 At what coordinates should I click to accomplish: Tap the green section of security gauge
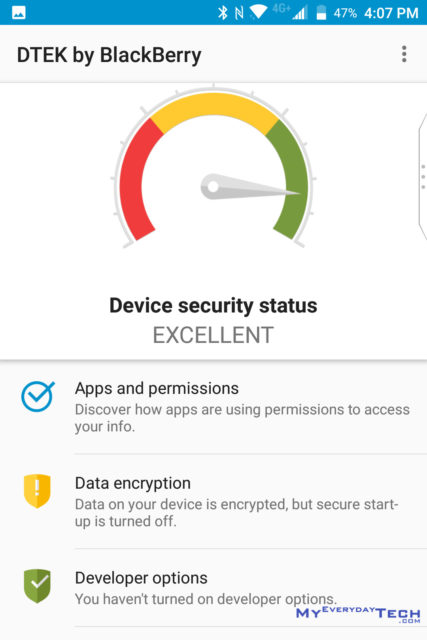(x=290, y=179)
